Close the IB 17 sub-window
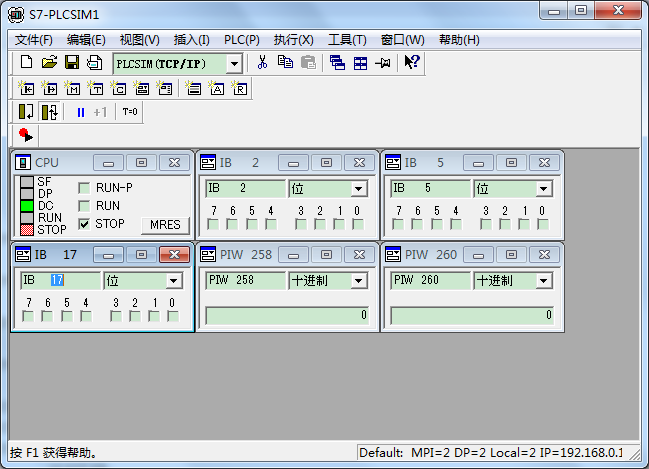 [x=174, y=255]
